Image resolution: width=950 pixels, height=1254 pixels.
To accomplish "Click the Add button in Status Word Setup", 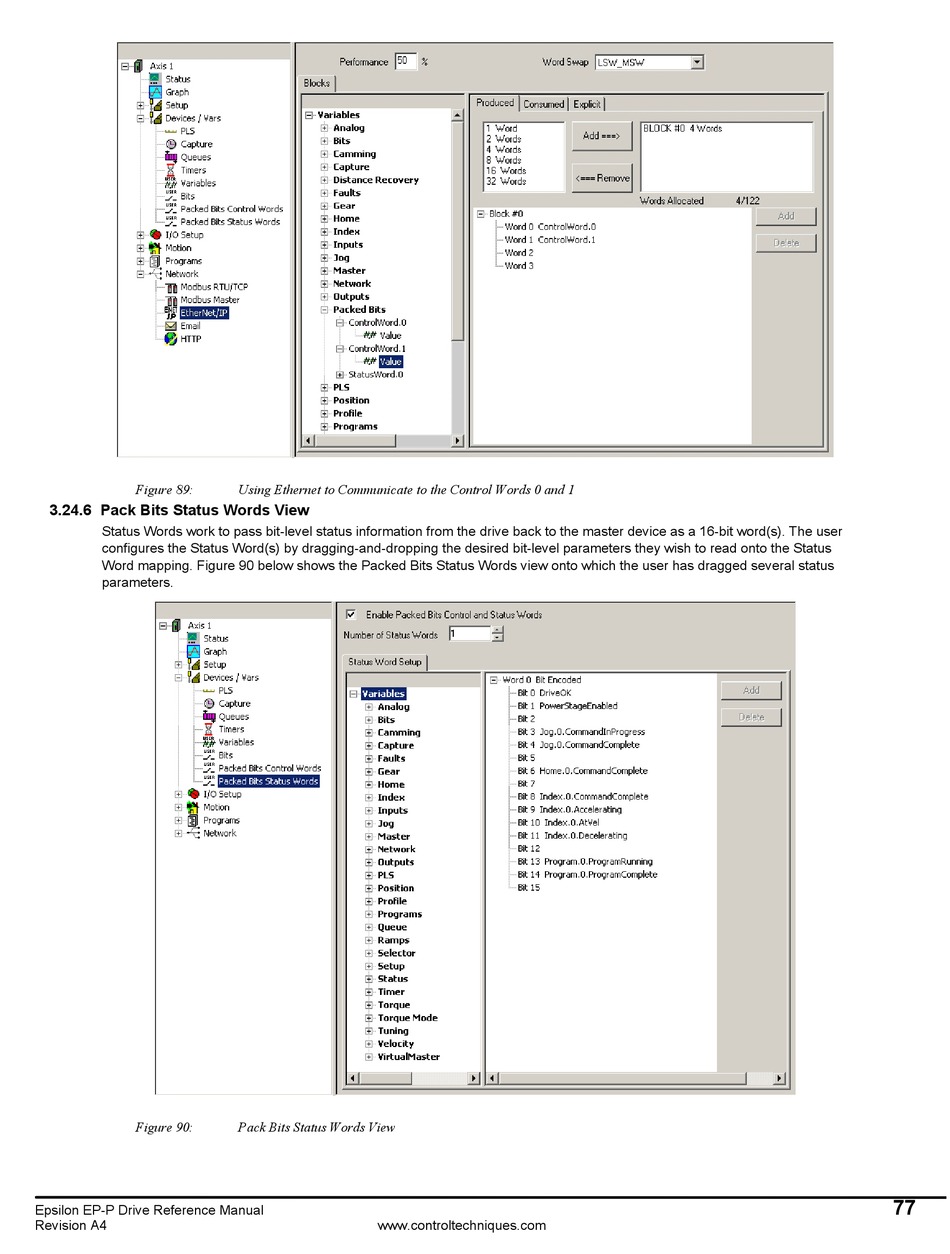I will (751, 690).
